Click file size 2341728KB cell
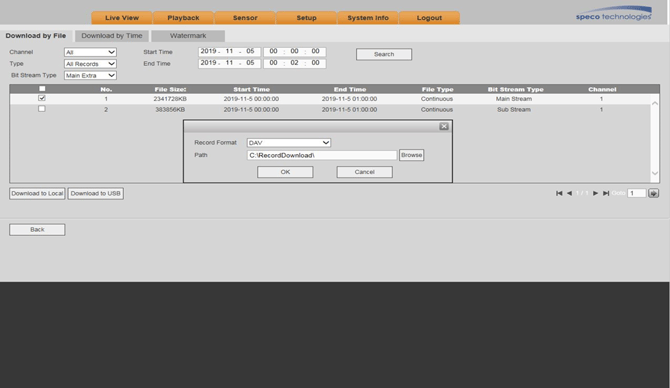The width and height of the screenshot is (670, 388). point(170,99)
